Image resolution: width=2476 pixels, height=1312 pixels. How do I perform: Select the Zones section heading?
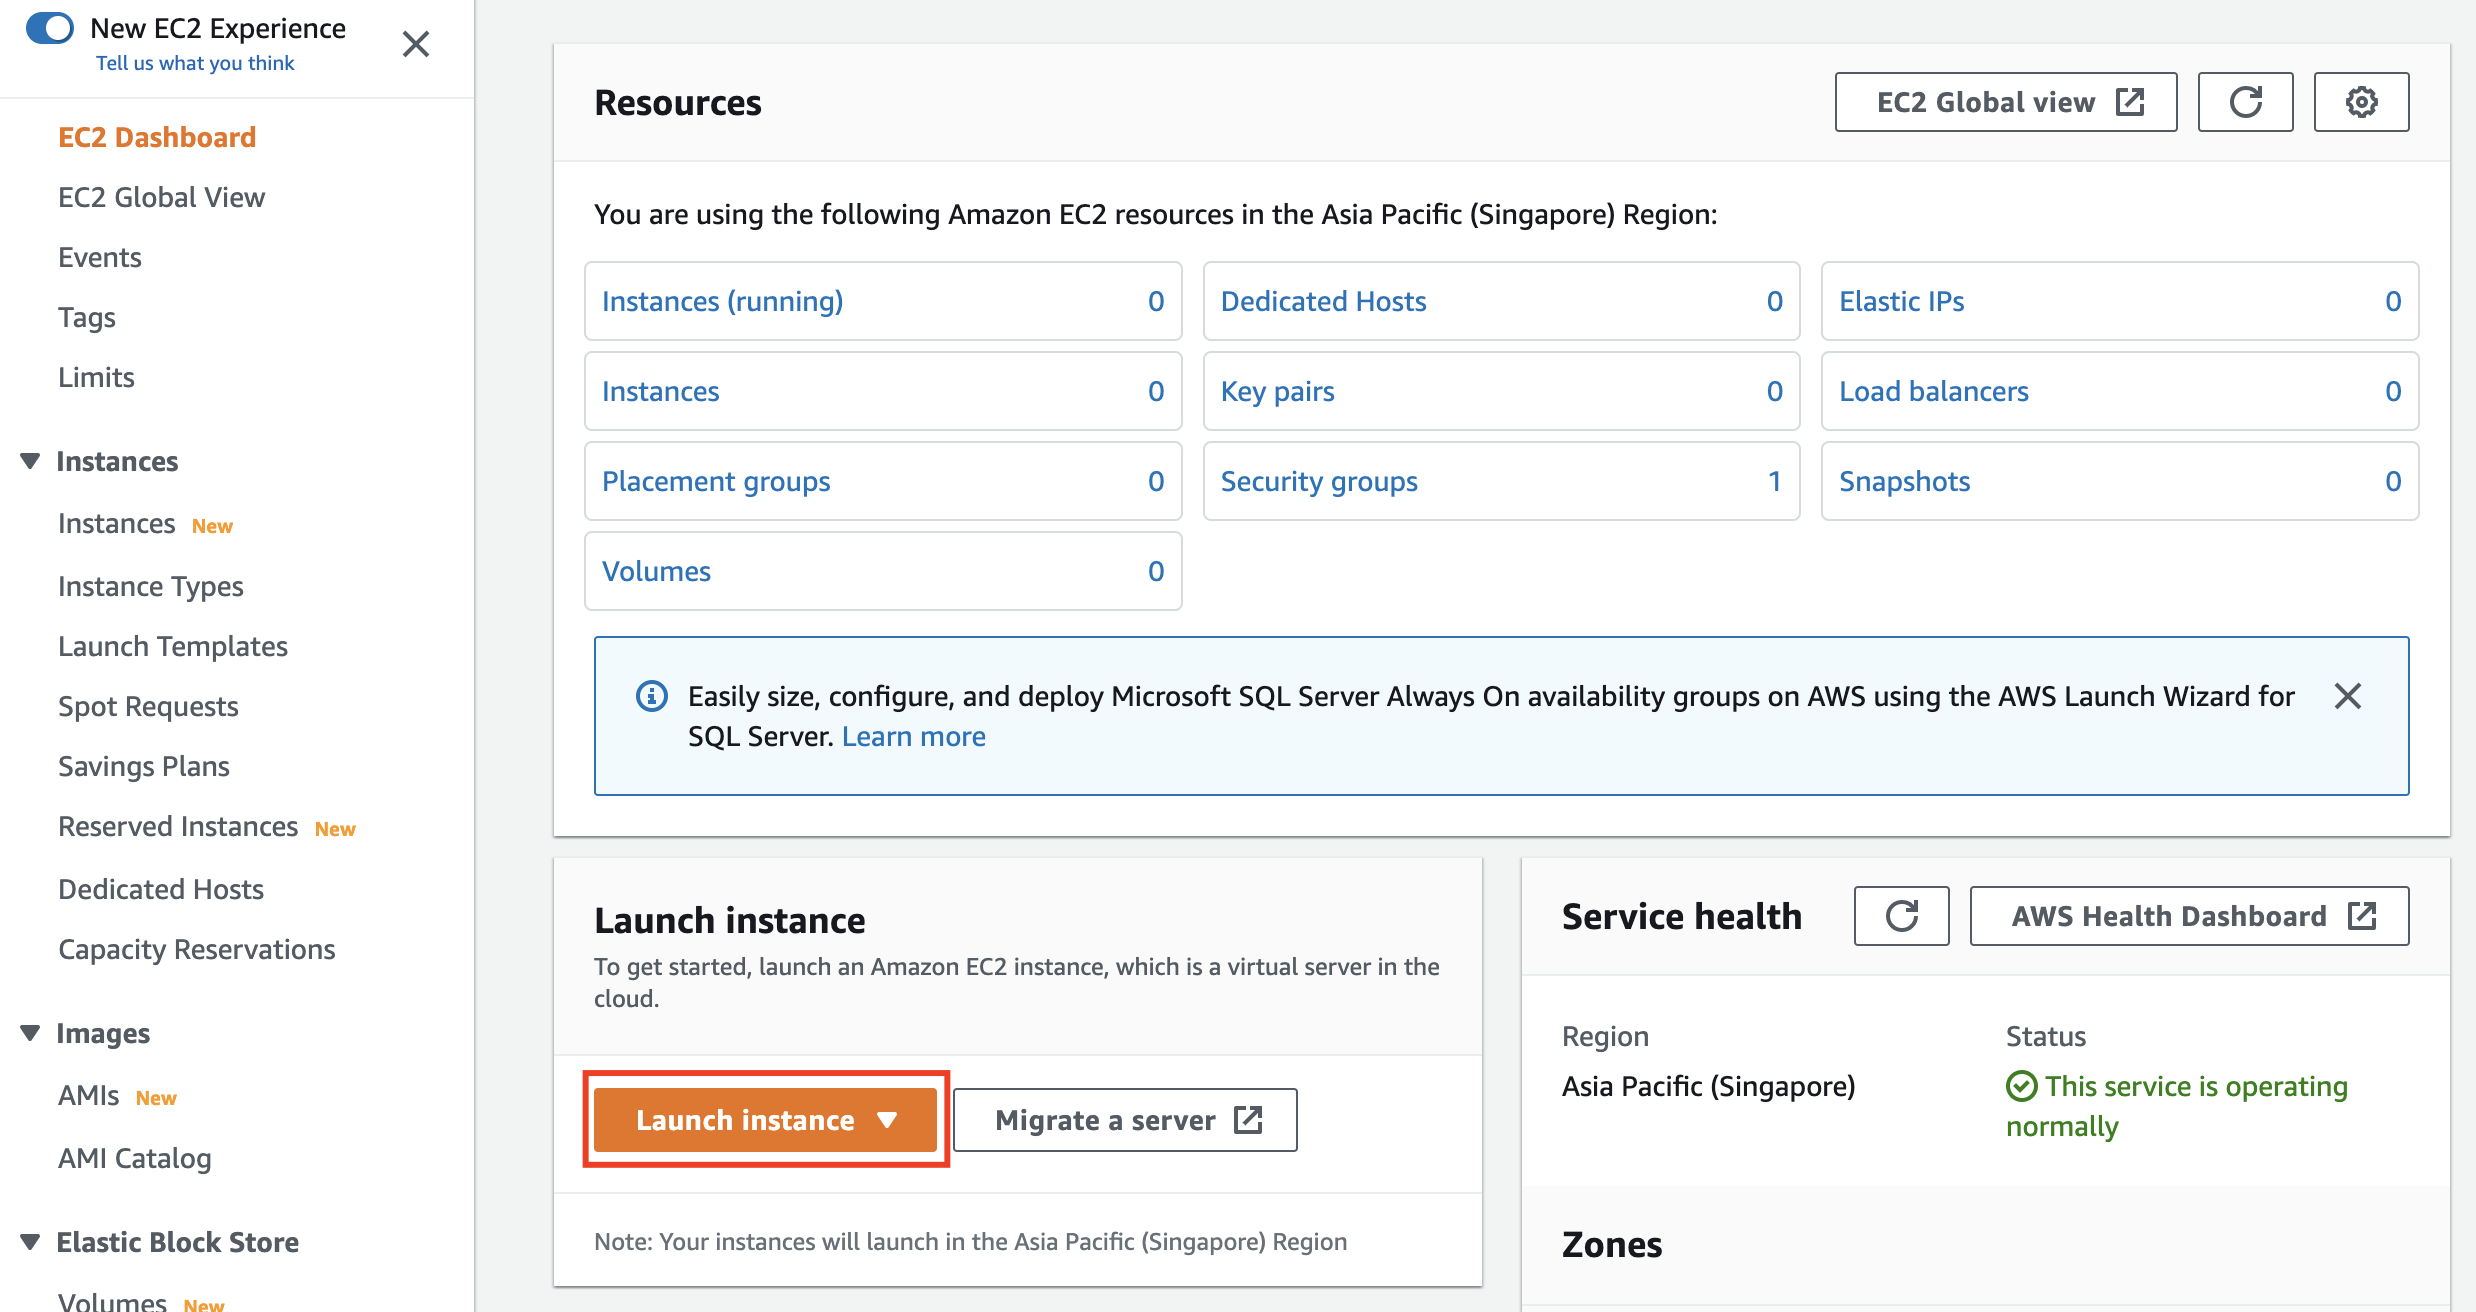pyautogui.click(x=1612, y=1245)
